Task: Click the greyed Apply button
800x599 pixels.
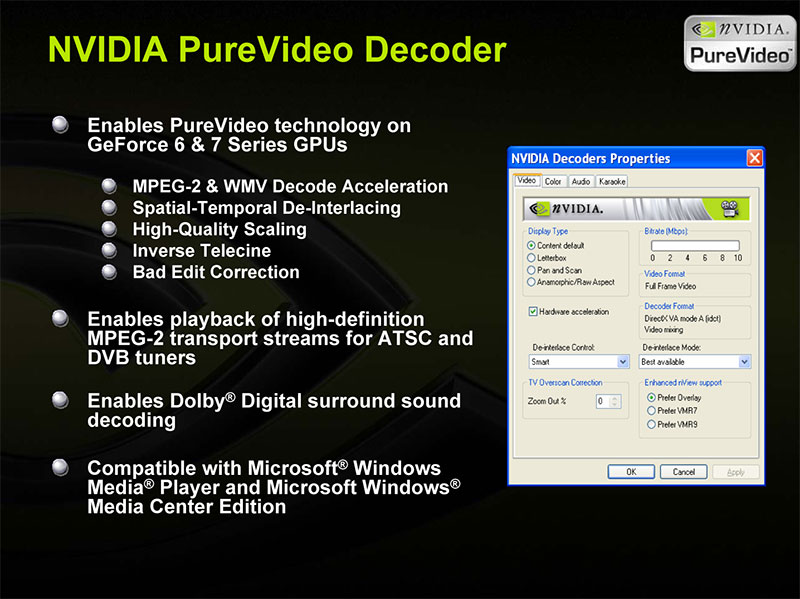Action: pyautogui.click(x=736, y=471)
